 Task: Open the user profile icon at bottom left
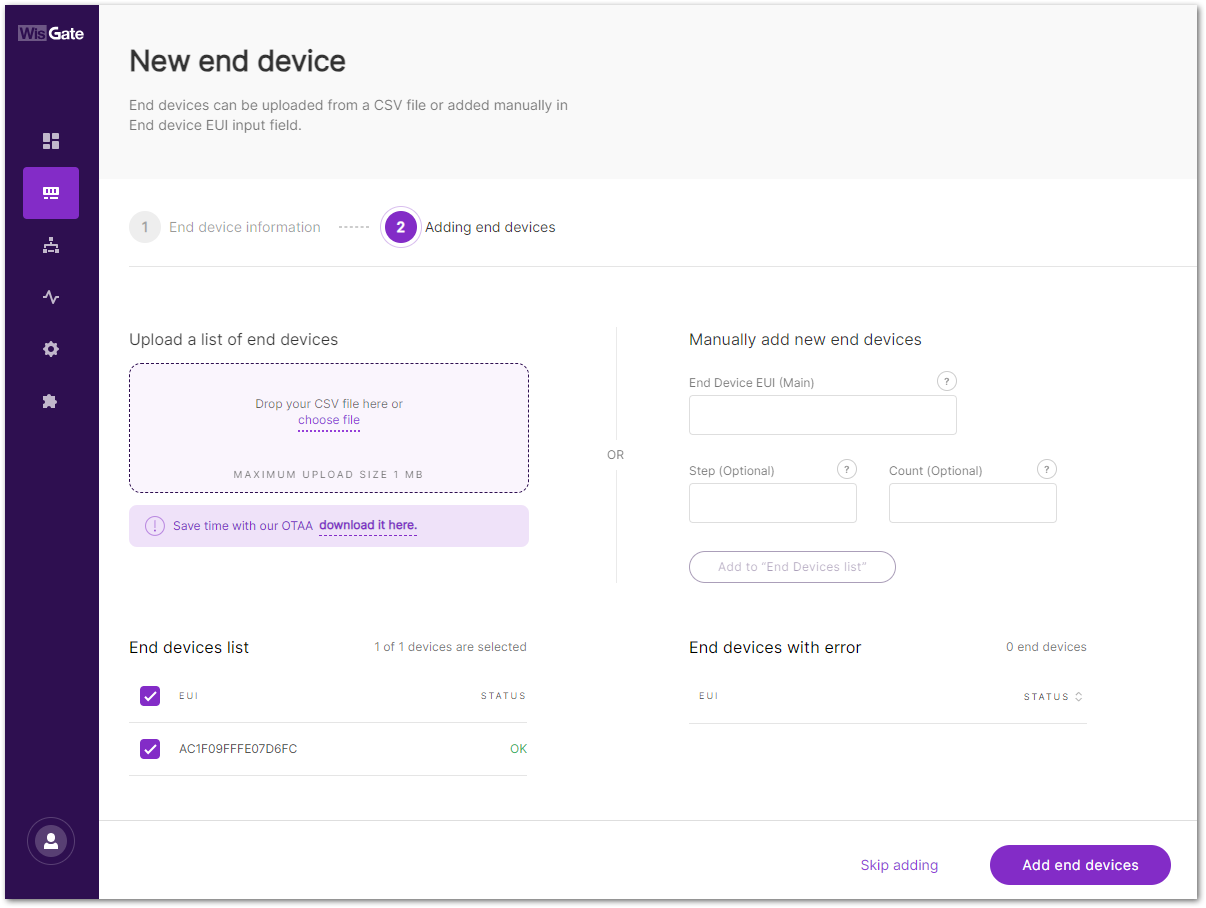click(50, 841)
